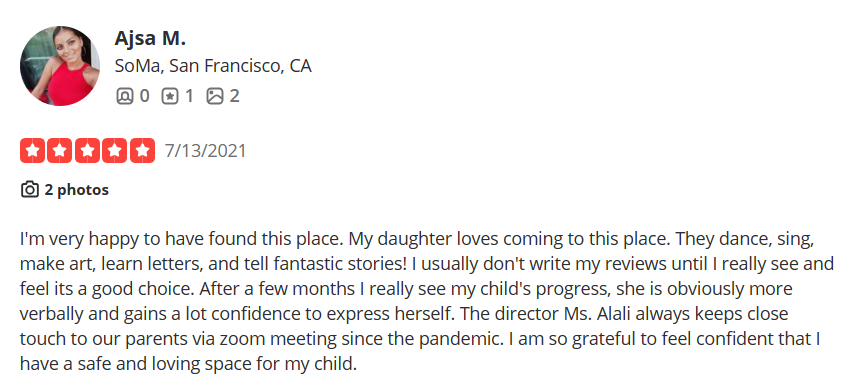
Task: Click the friends icon under the location
Action: pos(124,96)
